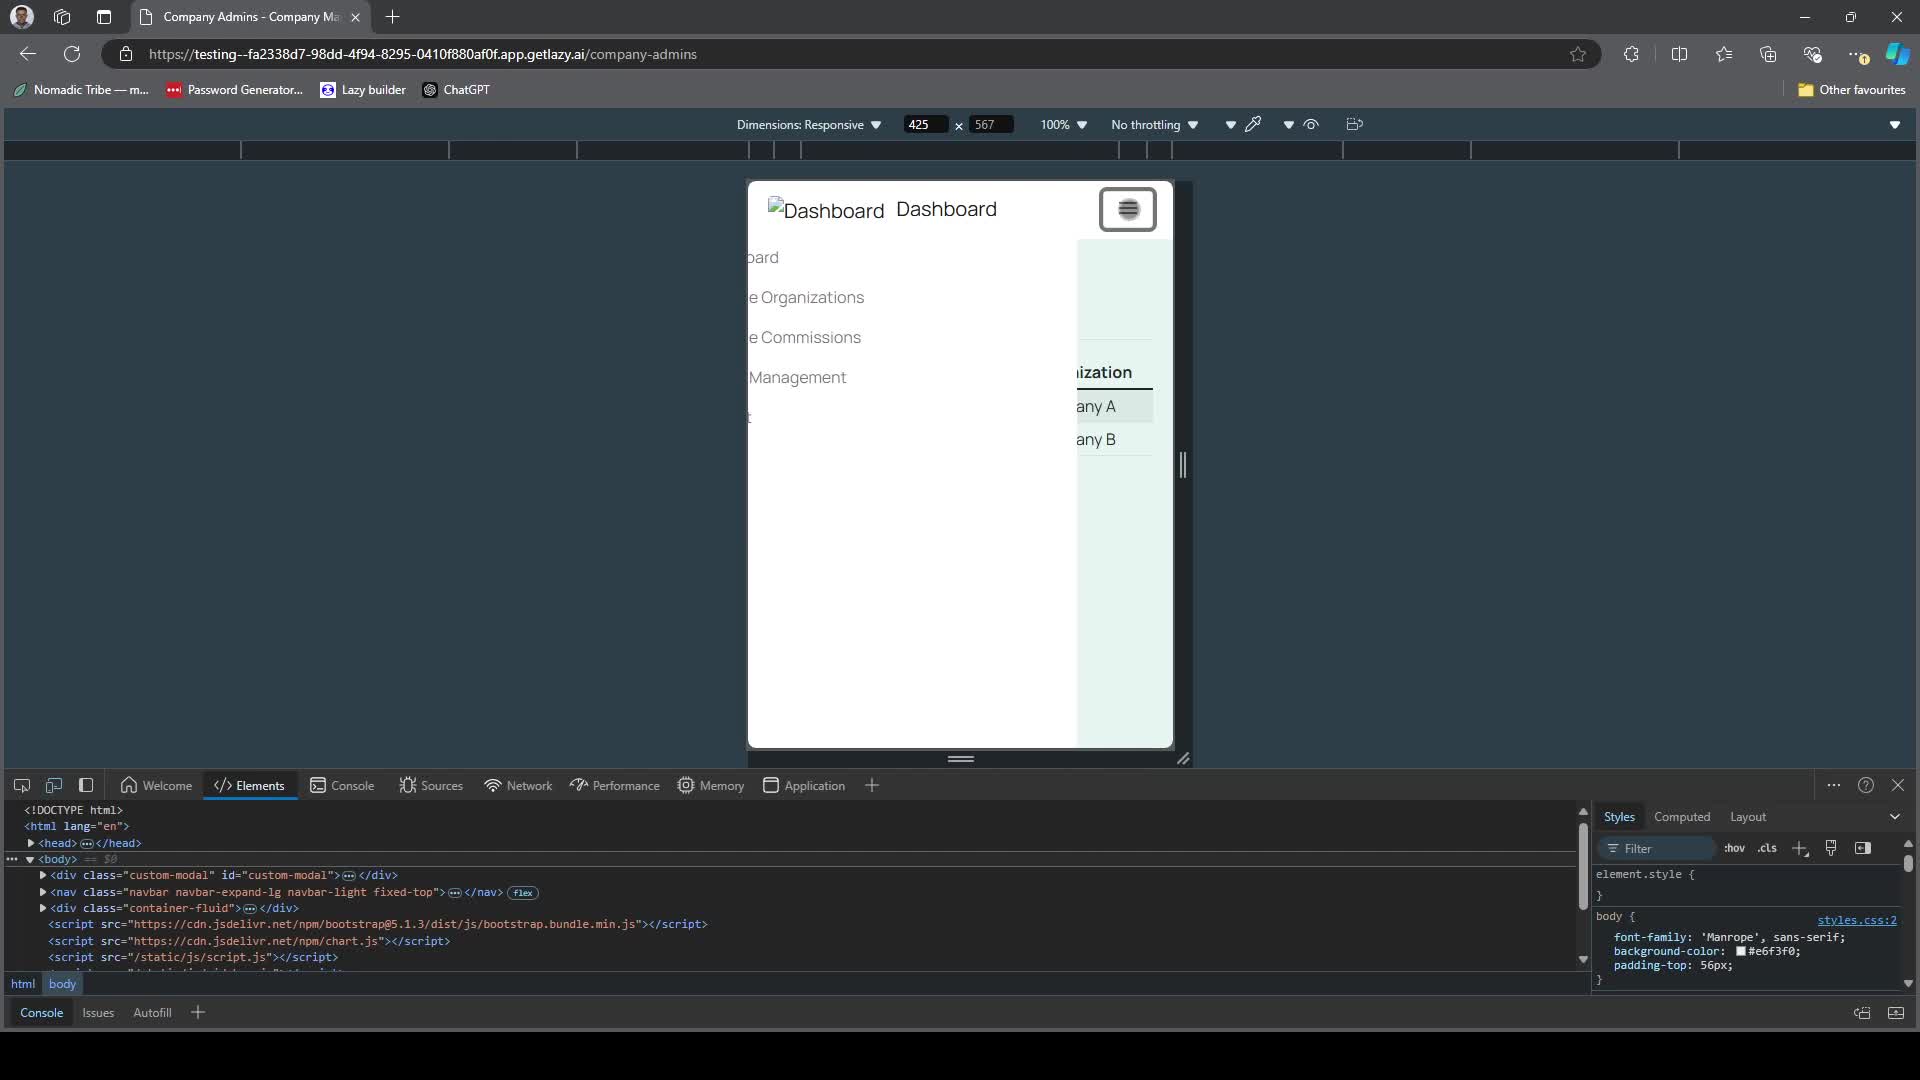Toggle computed styles sidebar icon
Screen dimensions: 1920x1080
pyautogui.click(x=1862, y=848)
